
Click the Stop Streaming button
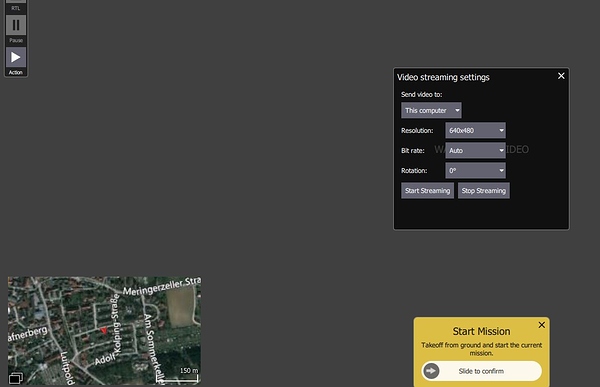(484, 191)
